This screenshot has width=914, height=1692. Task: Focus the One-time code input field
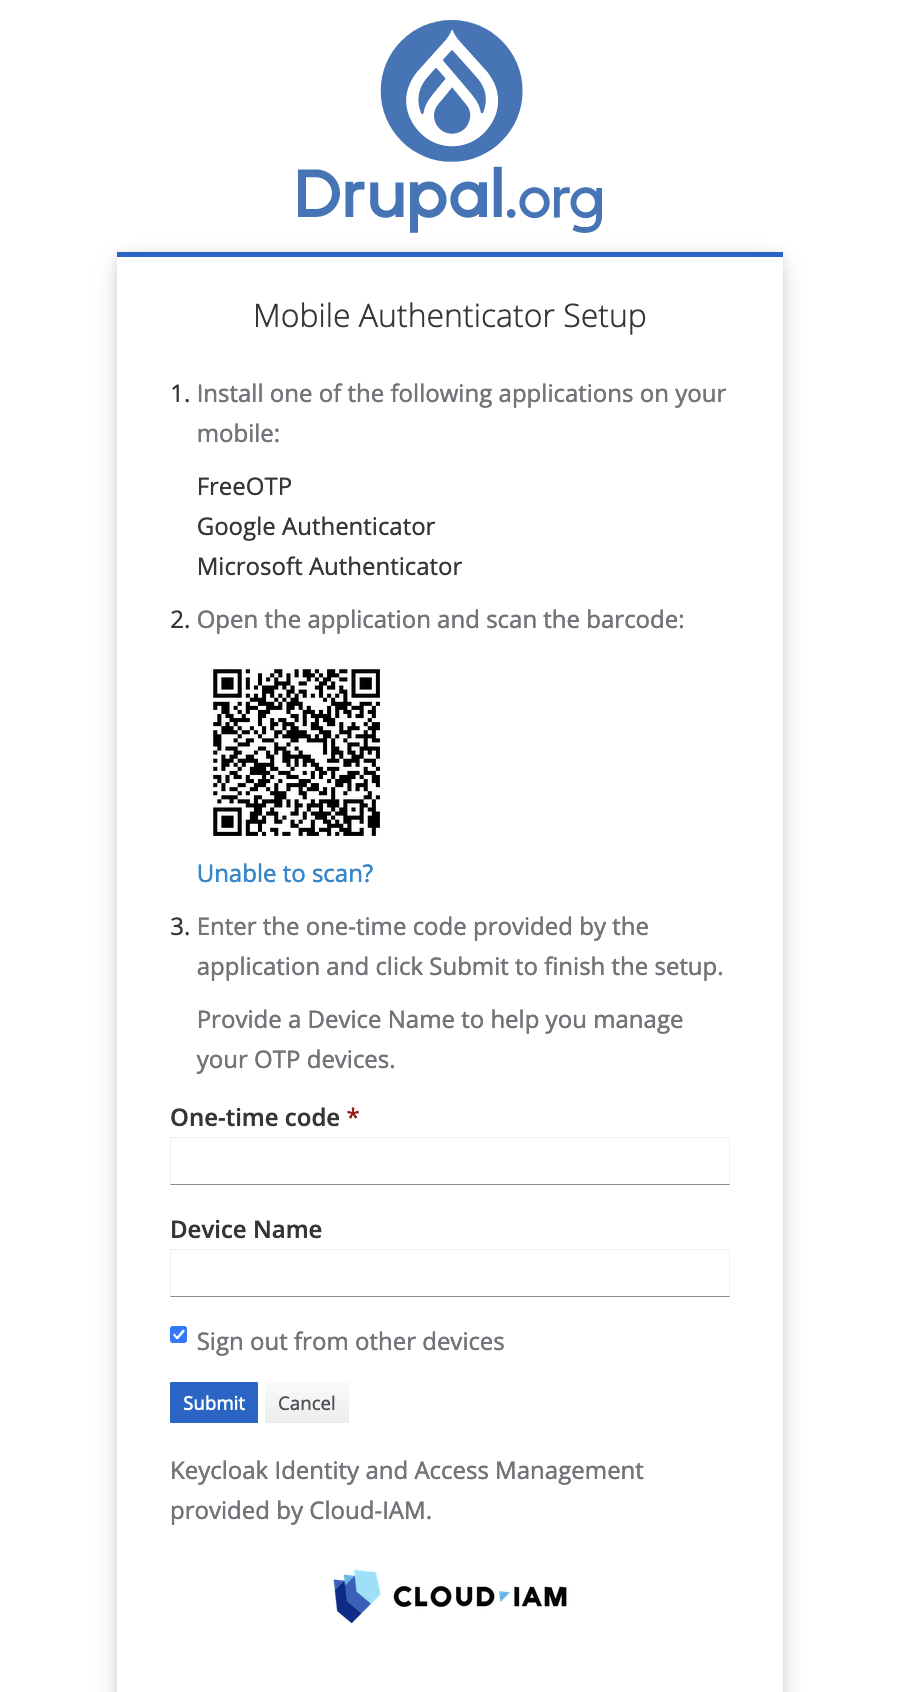450,1161
